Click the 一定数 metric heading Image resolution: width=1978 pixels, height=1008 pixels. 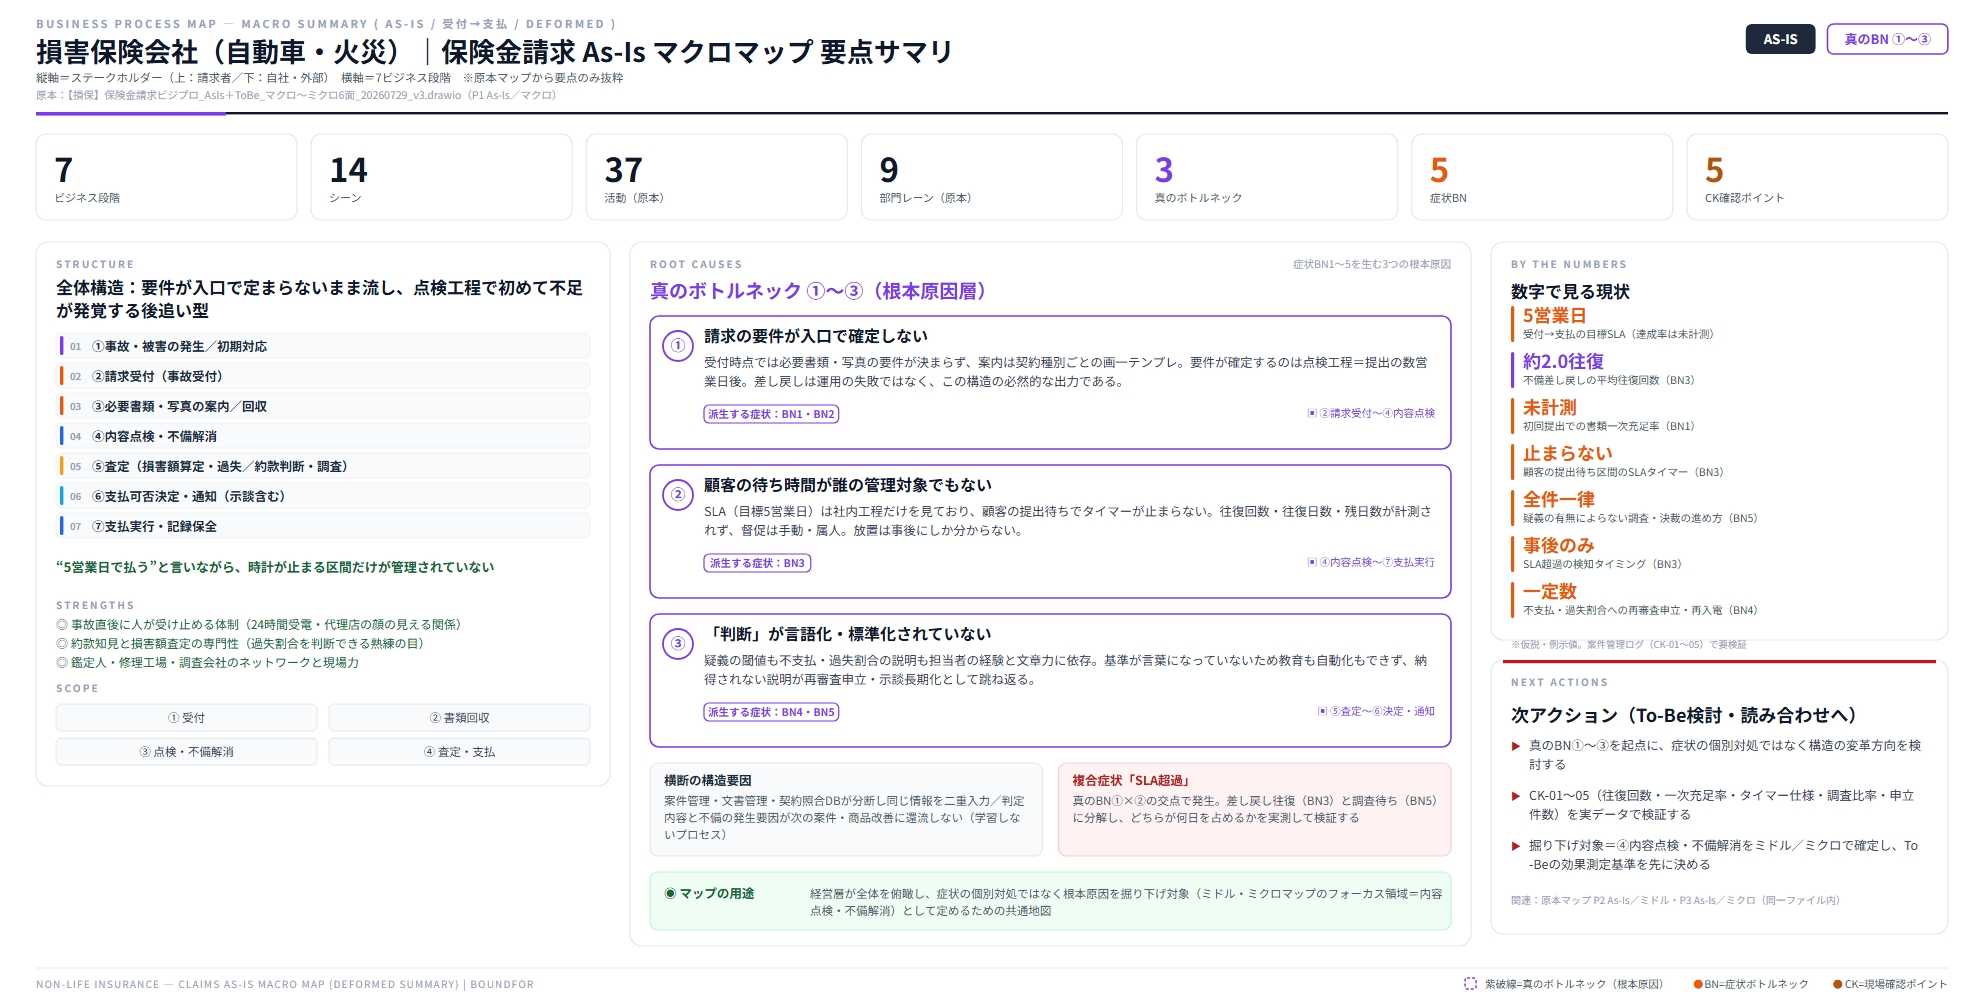tap(1549, 592)
